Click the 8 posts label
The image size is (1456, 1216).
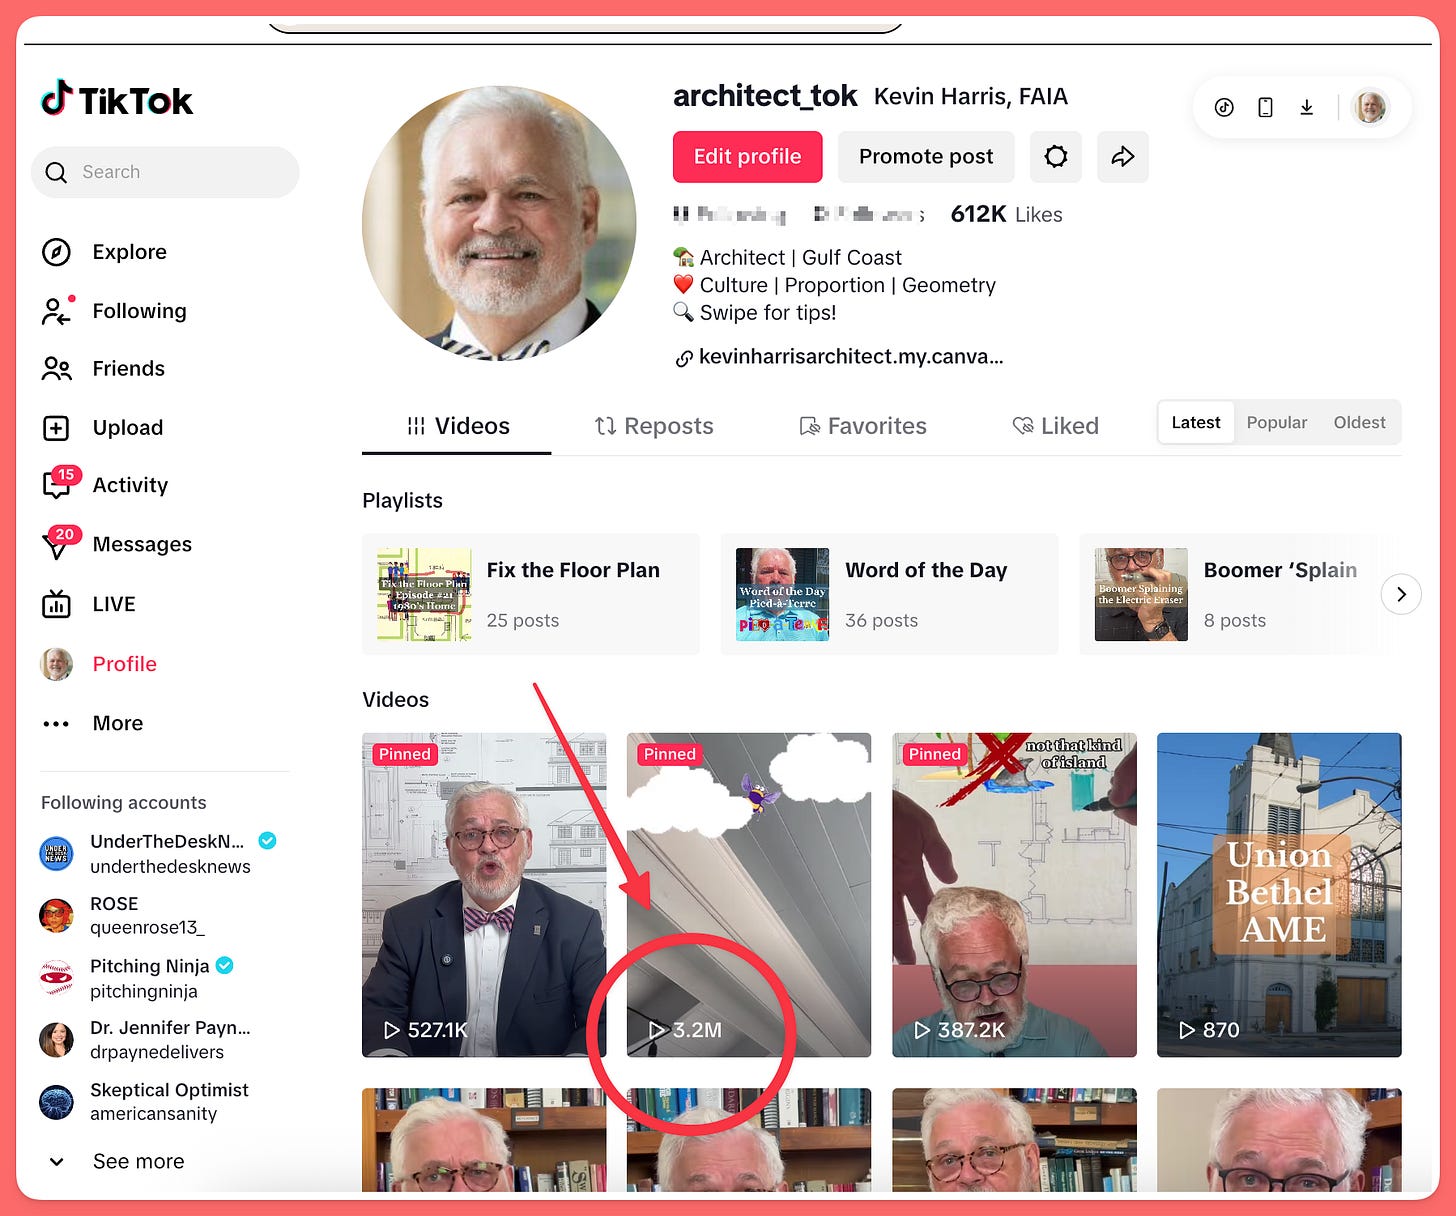[x=1235, y=620]
